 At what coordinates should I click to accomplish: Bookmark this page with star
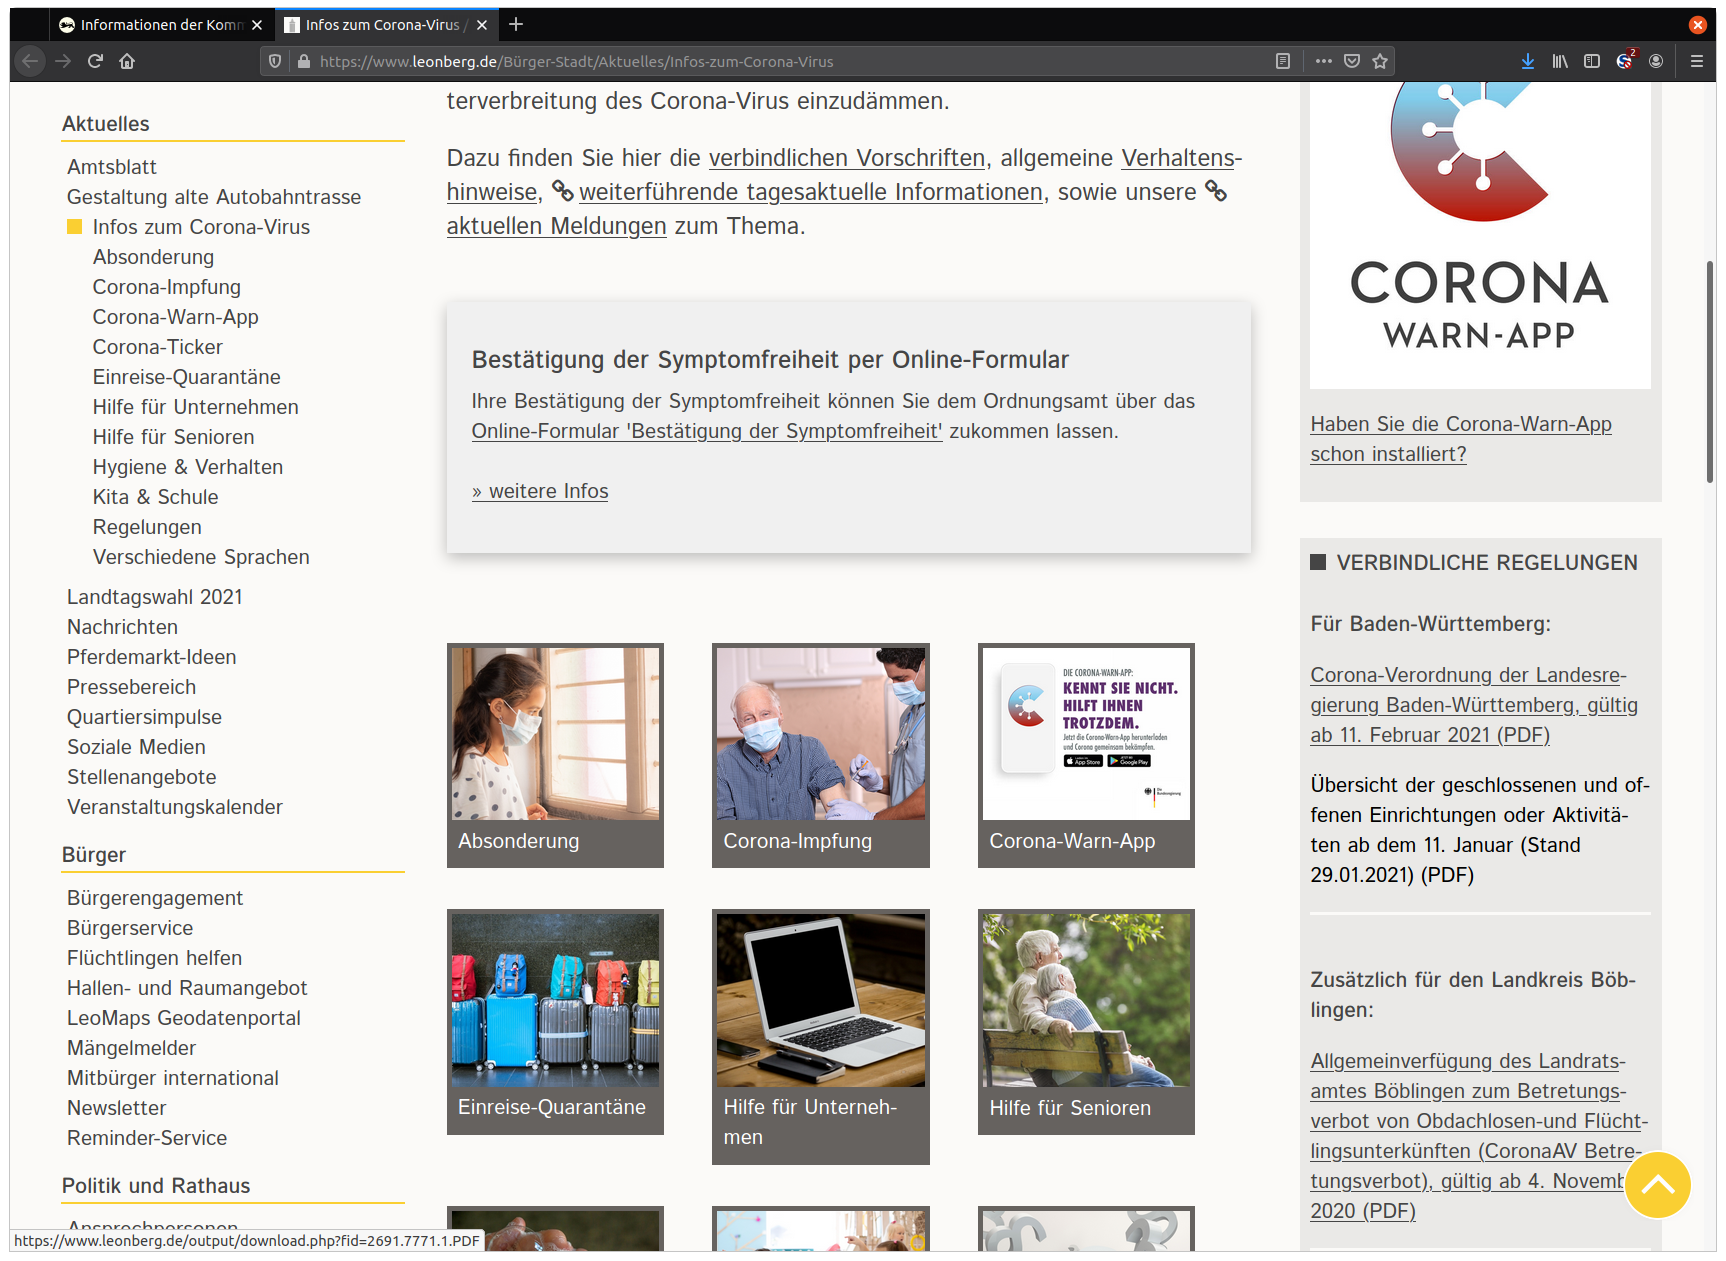[x=1380, y=61]
